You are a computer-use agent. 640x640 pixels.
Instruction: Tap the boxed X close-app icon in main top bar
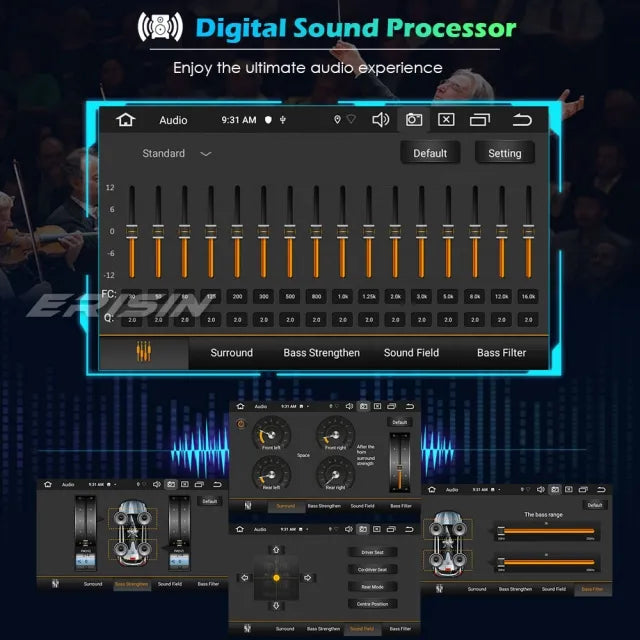click(x=446, y=120)
